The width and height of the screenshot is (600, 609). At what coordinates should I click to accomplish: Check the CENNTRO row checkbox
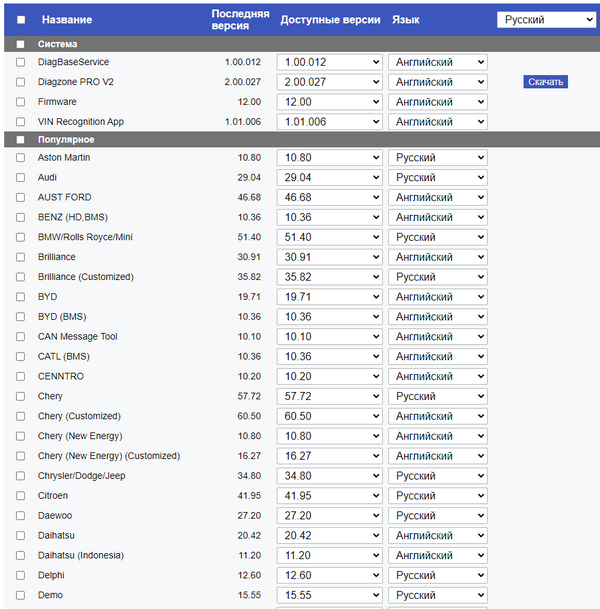click(20, 376)
